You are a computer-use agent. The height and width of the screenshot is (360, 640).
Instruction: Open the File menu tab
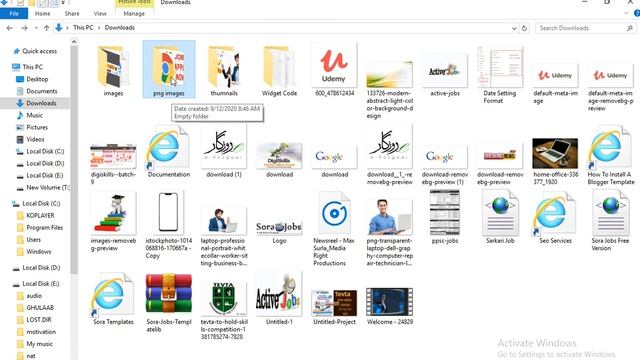[x=14, y=13]
